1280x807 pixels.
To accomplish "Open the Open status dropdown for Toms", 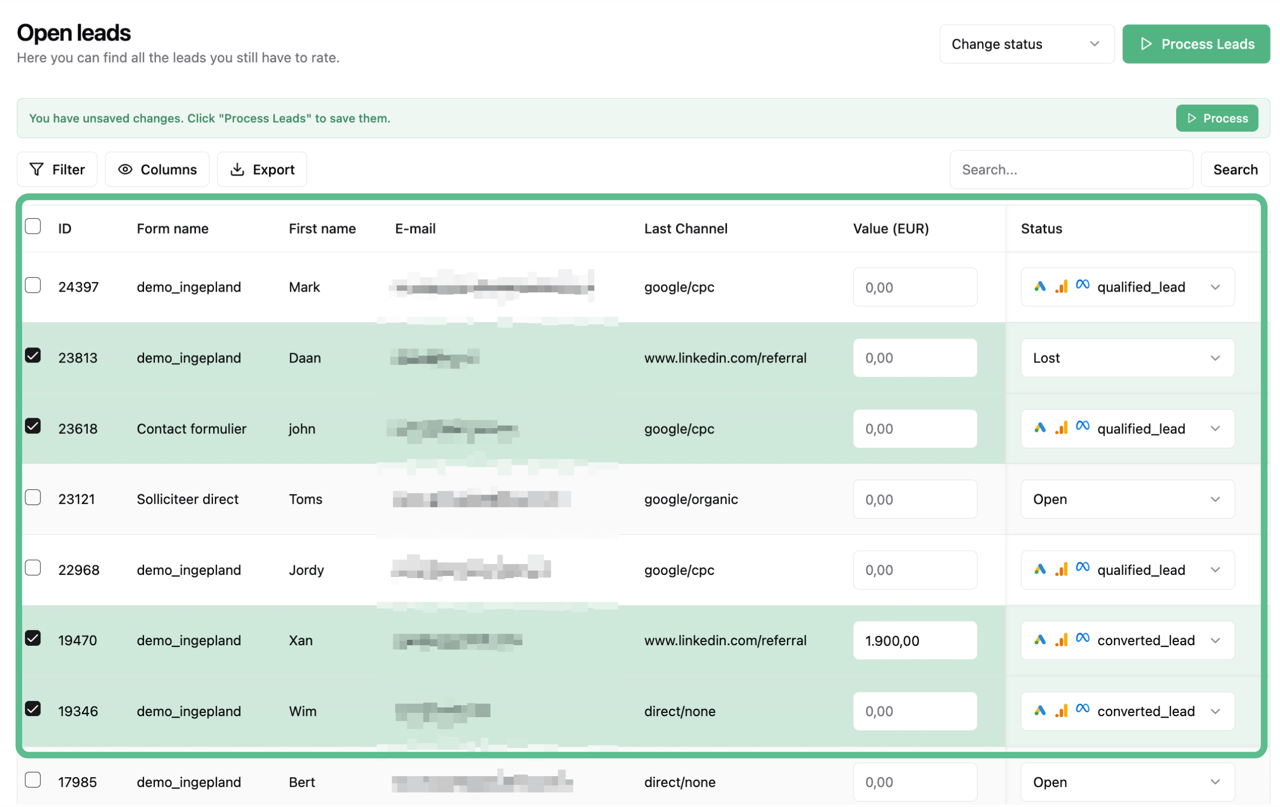I will [1127, 499].
